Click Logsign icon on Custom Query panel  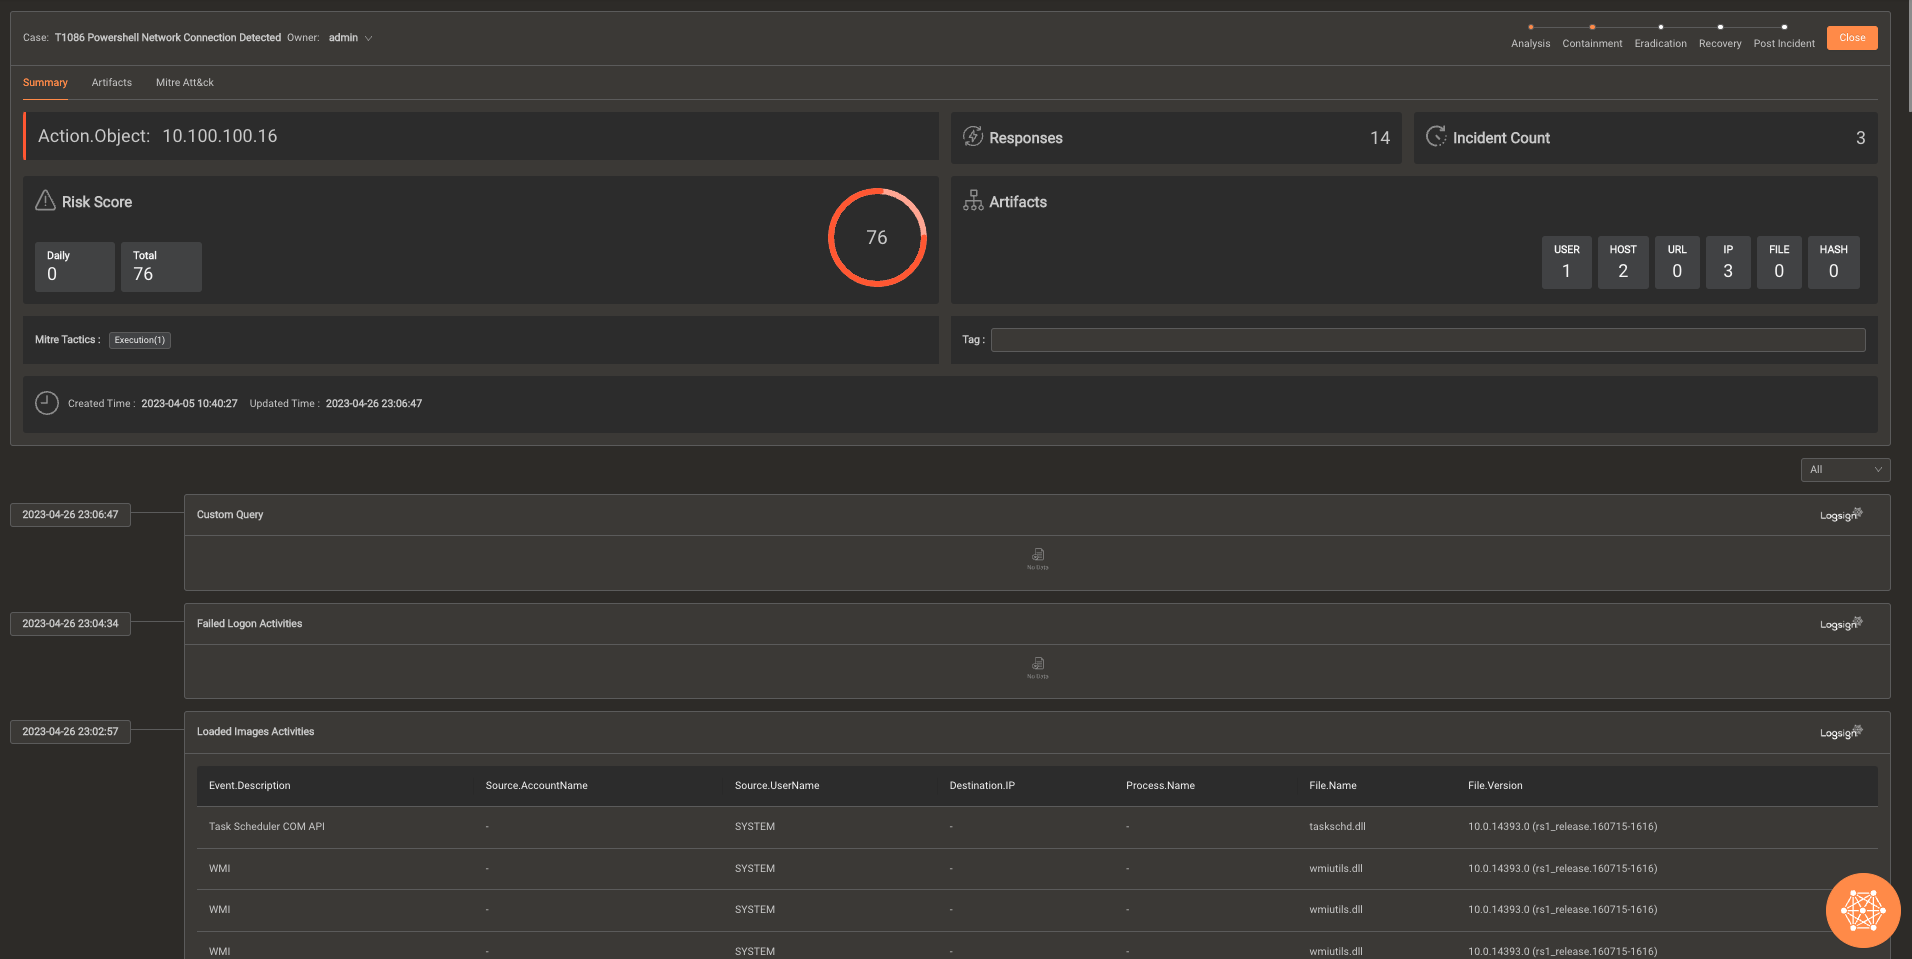tap(1841, 515)
